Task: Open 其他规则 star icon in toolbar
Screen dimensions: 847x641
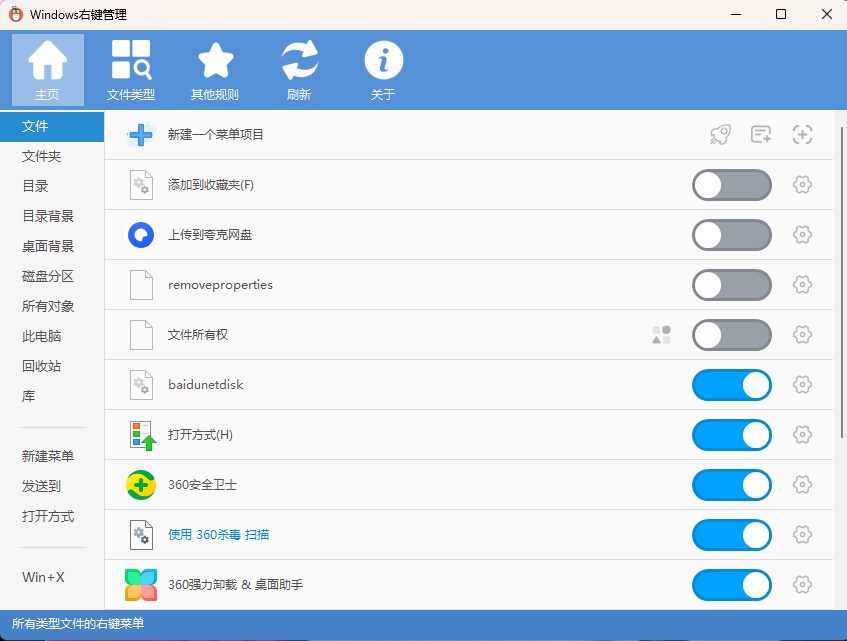Action: point(215,70)
